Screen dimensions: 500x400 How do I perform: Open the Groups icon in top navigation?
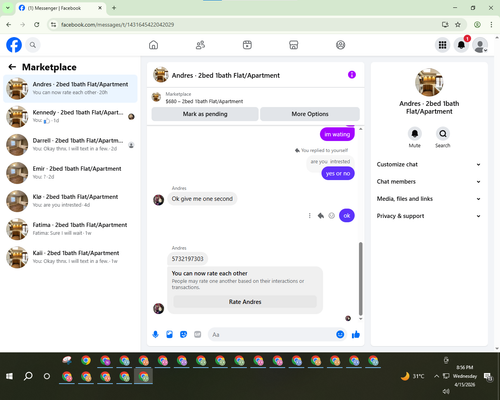click(x=340, y=45)
